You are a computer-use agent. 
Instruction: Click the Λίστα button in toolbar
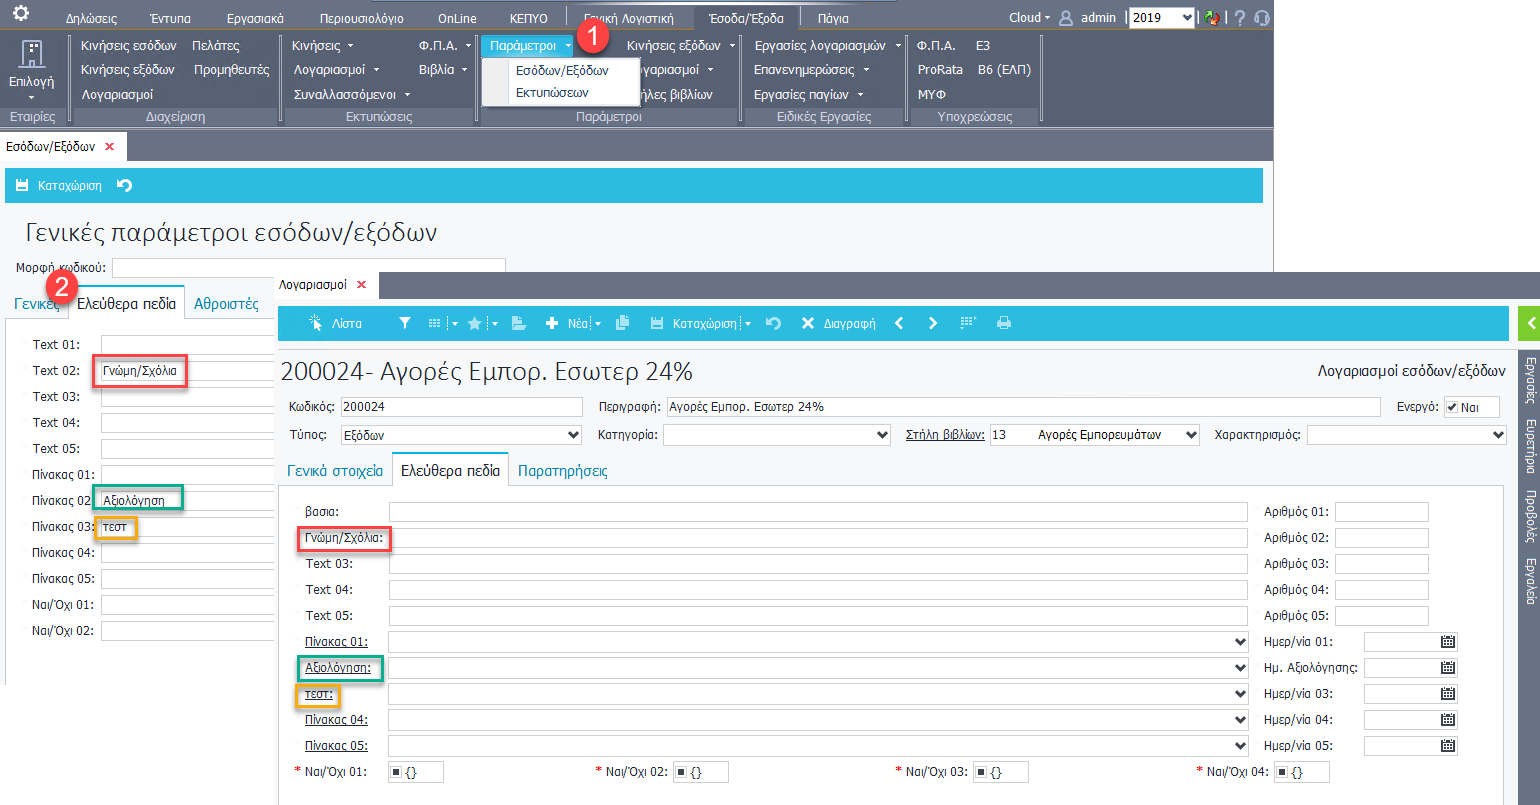(336, 323)
